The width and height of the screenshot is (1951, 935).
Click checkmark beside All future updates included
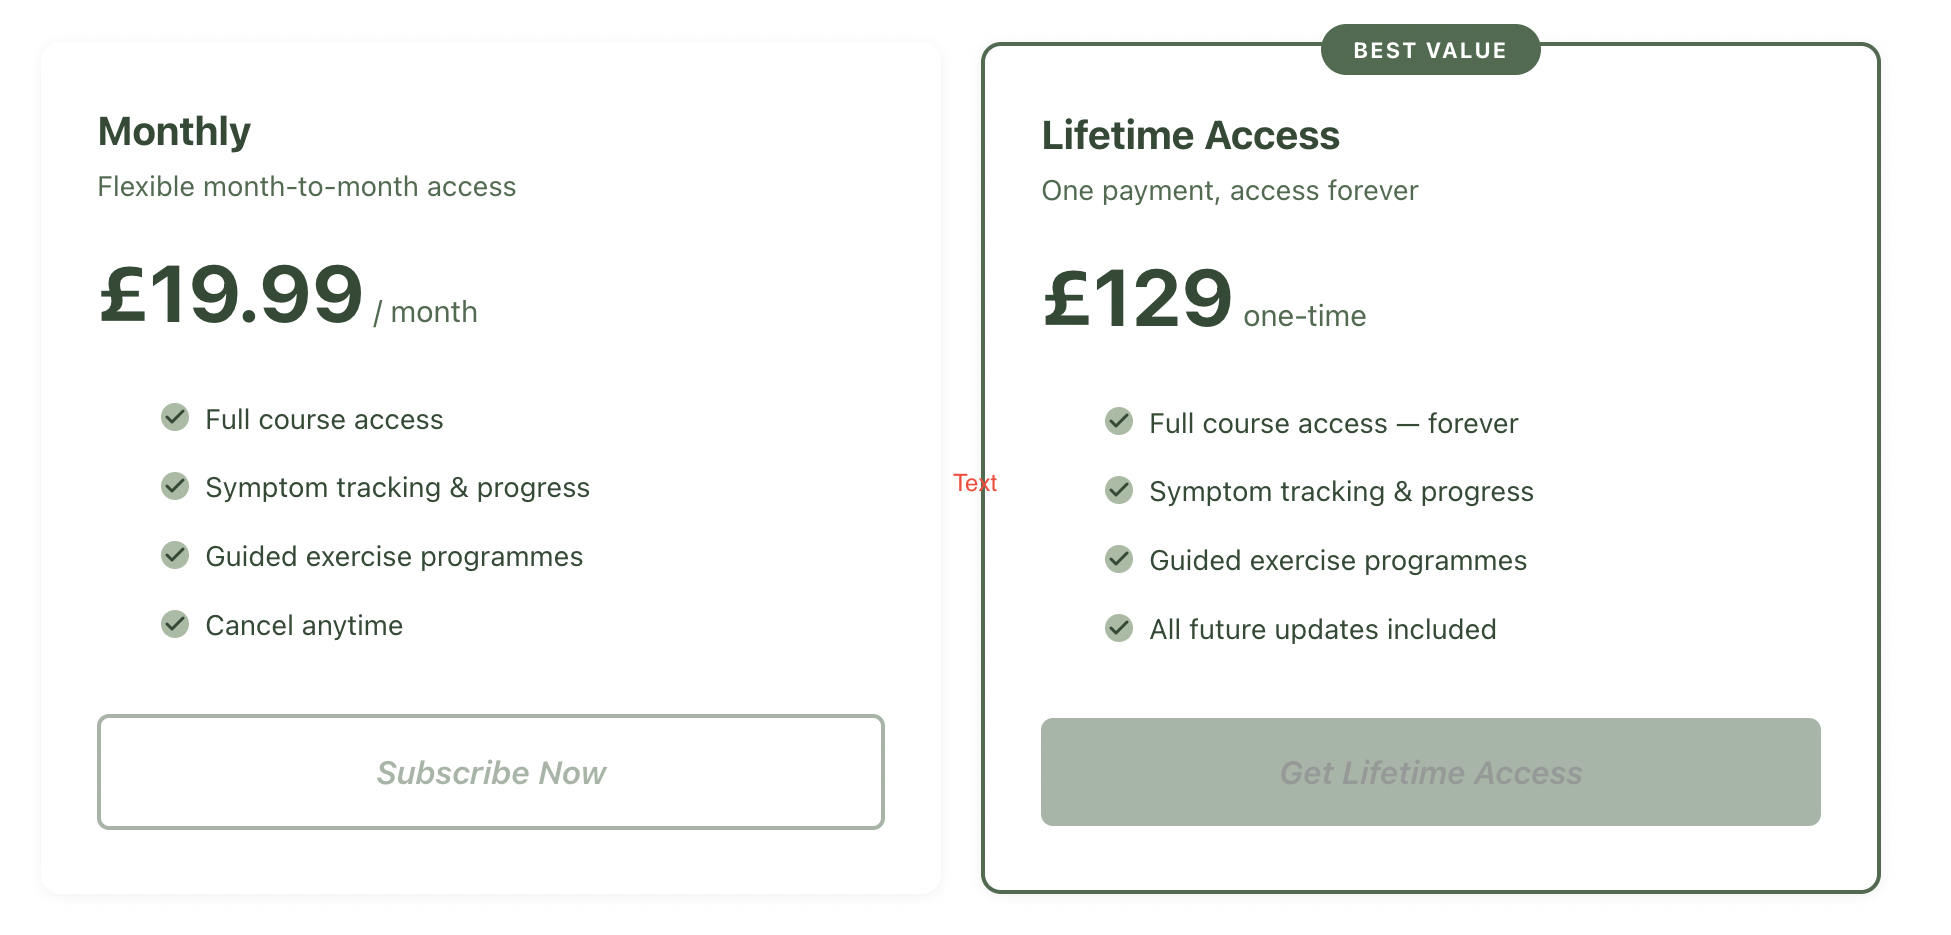click(x=1119, y=628)
